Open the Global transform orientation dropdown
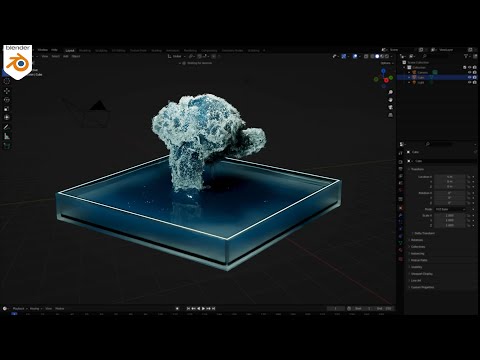This screenshot has width=480, height=360. [176, 56]
